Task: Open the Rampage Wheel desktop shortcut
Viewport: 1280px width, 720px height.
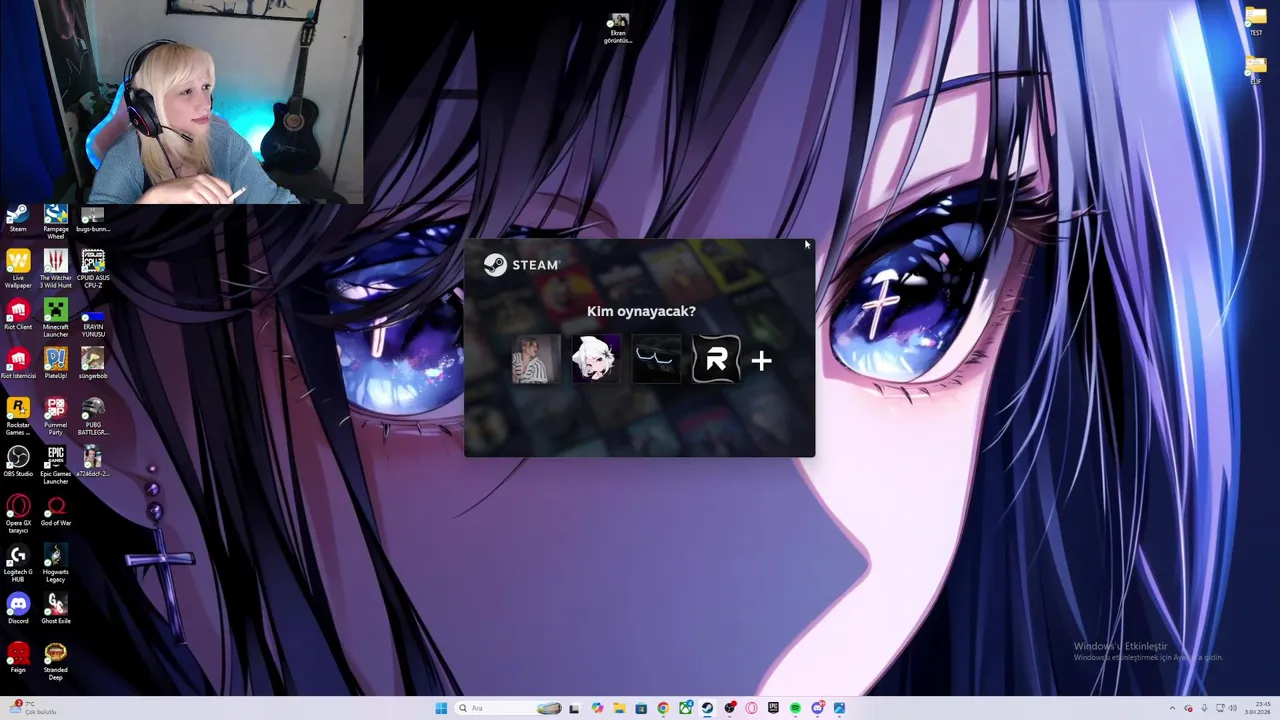Action: tap(56, 222)
